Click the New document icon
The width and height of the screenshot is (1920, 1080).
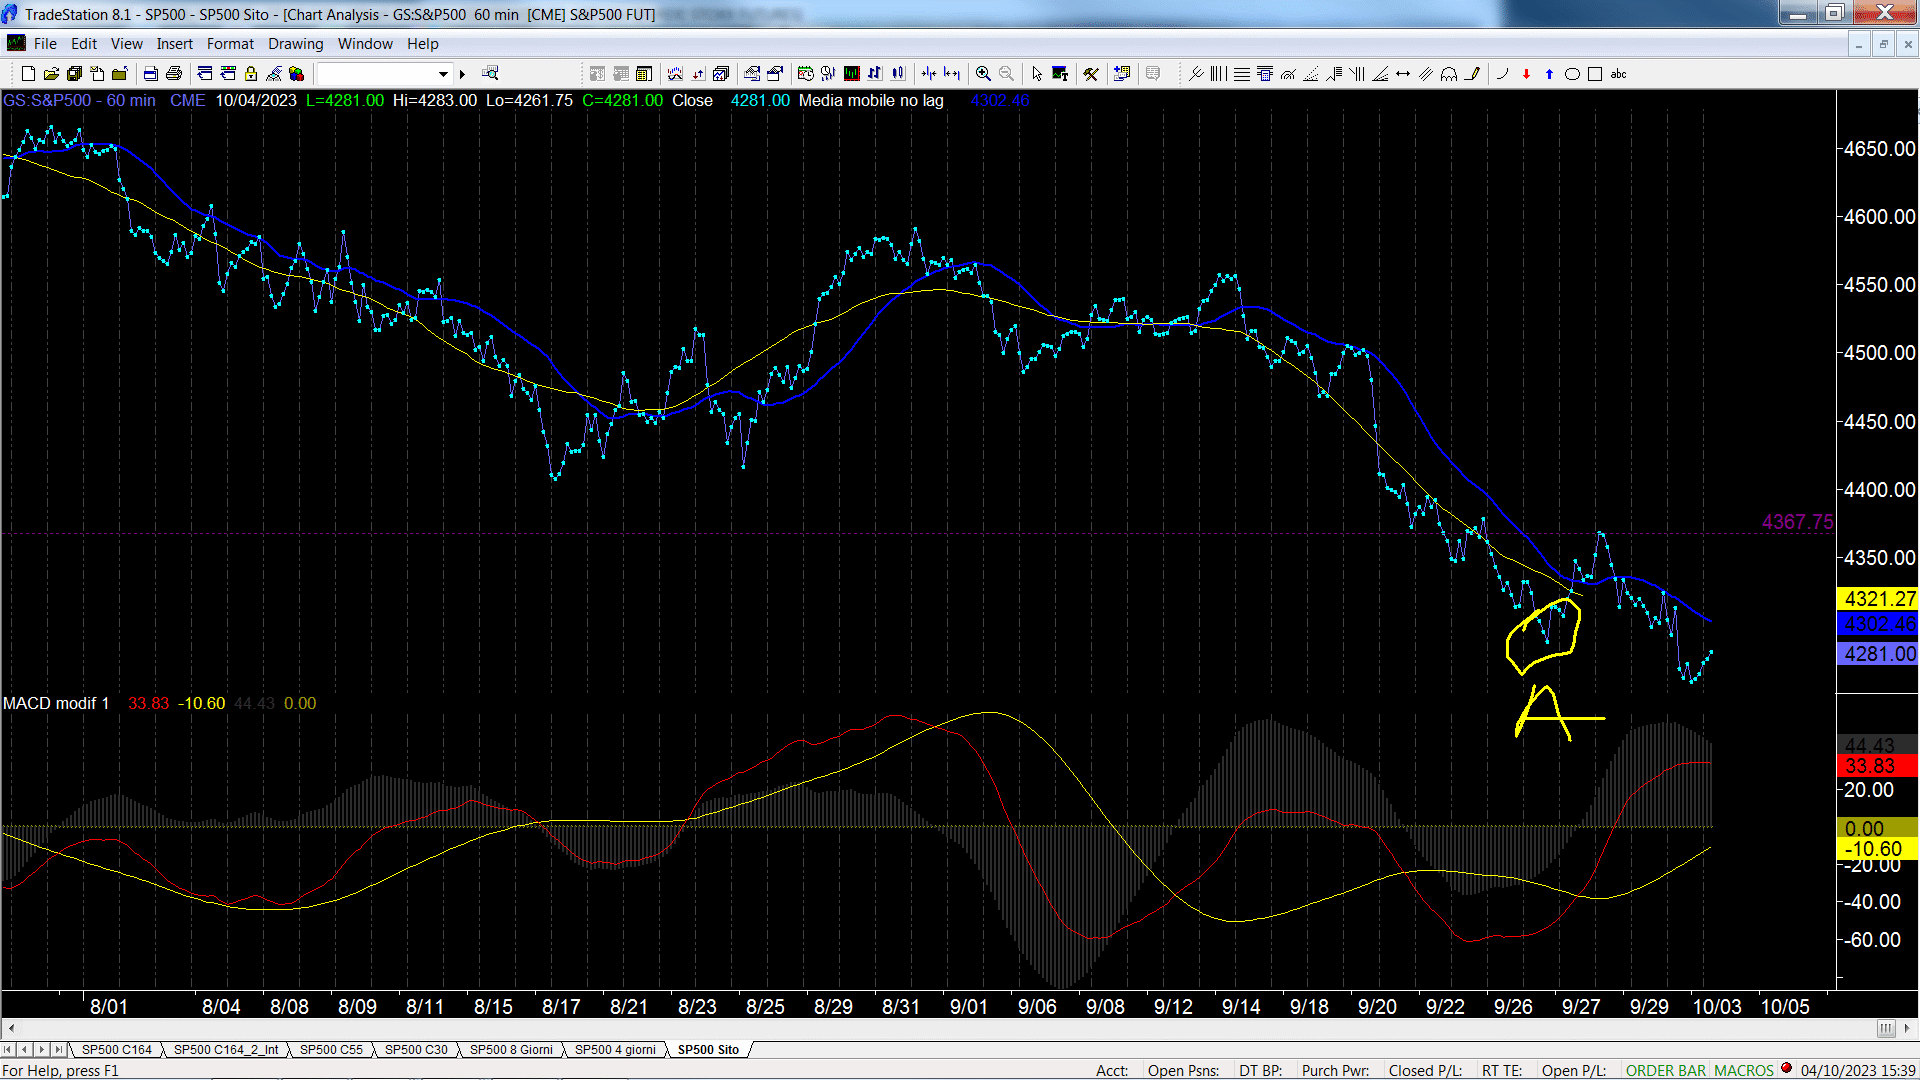[28, 74]
